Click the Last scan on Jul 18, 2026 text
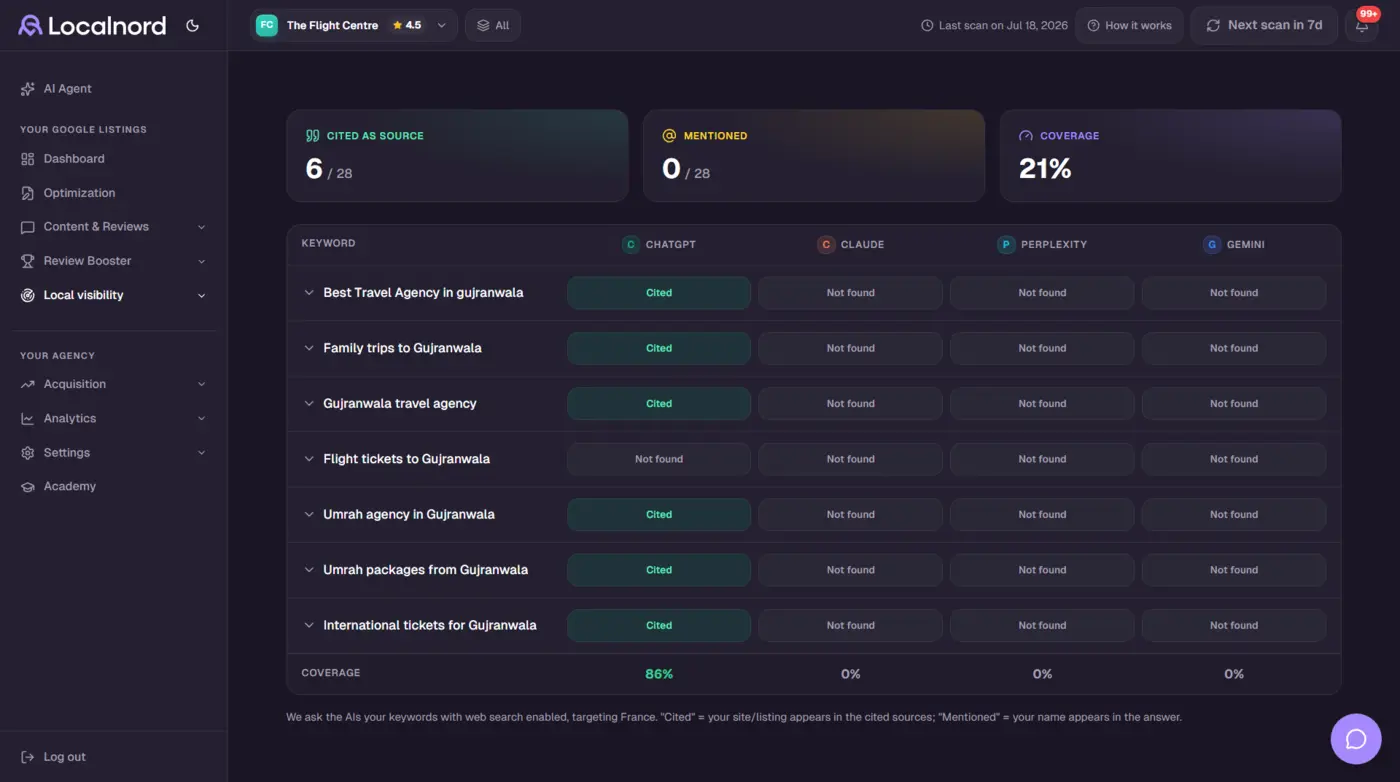This screenshot has width=1400, height=782. coord(1003,26)
